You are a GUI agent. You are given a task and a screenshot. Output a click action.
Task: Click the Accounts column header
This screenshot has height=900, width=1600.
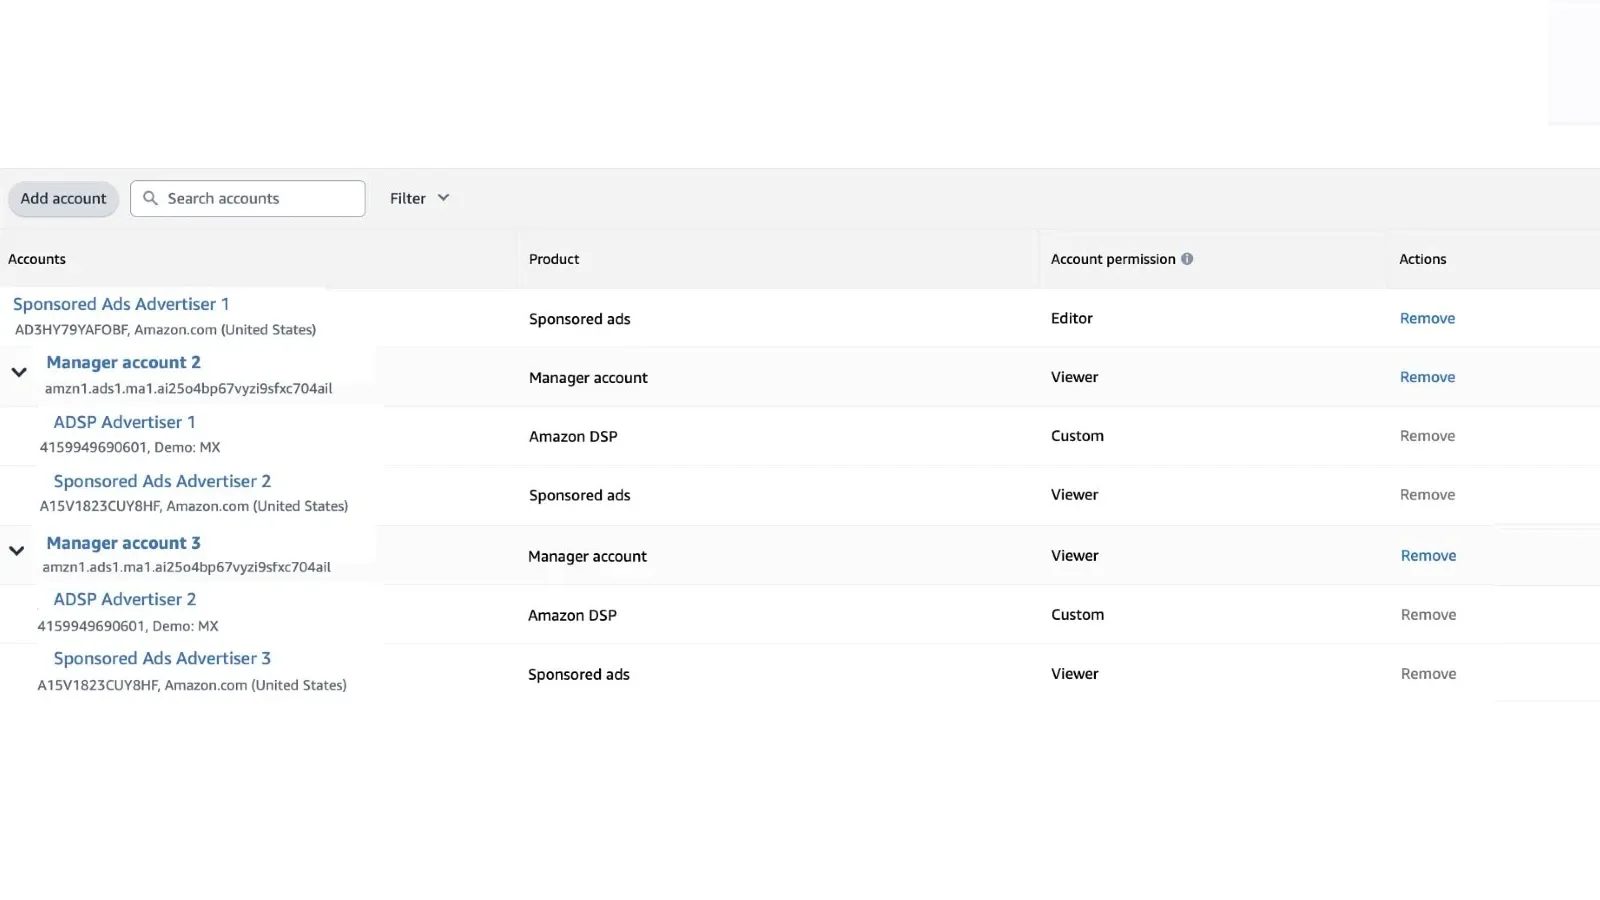click(x=37, y=258)
